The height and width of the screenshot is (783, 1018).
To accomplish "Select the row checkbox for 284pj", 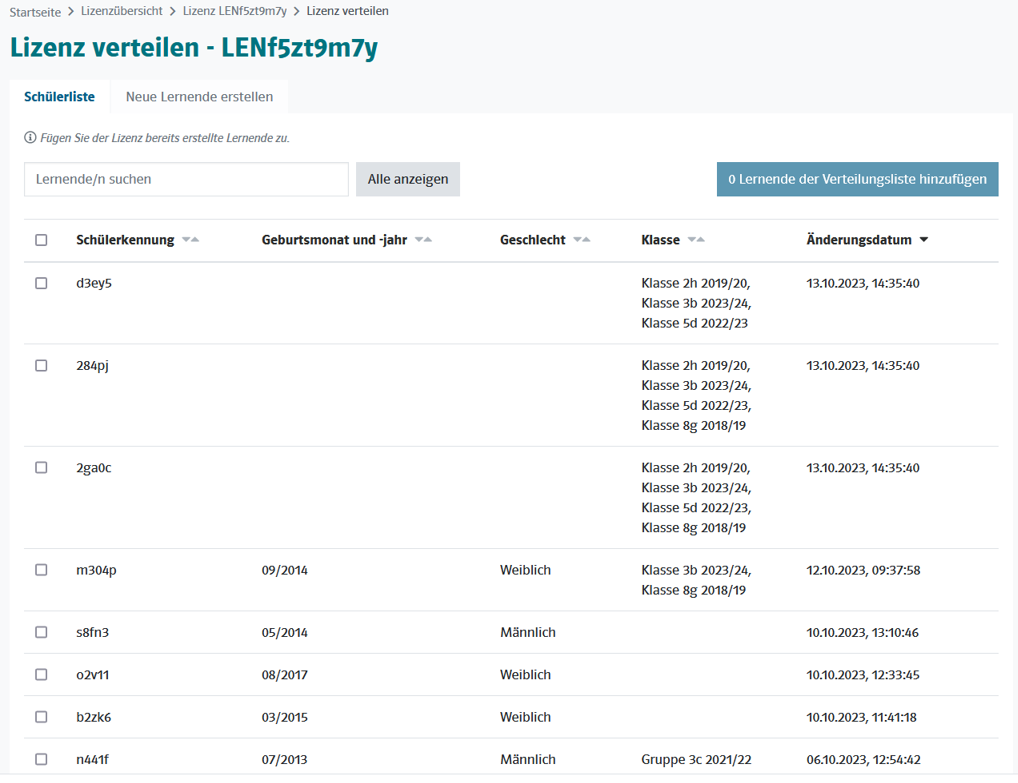I will (41, 365).
